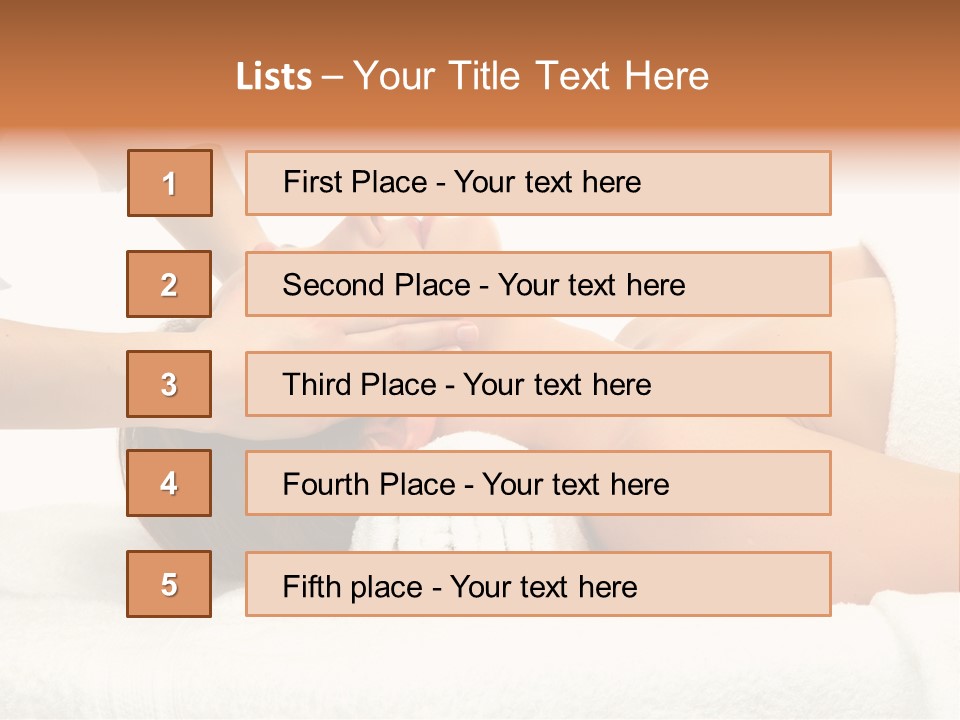This screenshot has height=720, width=960.
Task: Click the number 5 box
Action: coord(169,583)
